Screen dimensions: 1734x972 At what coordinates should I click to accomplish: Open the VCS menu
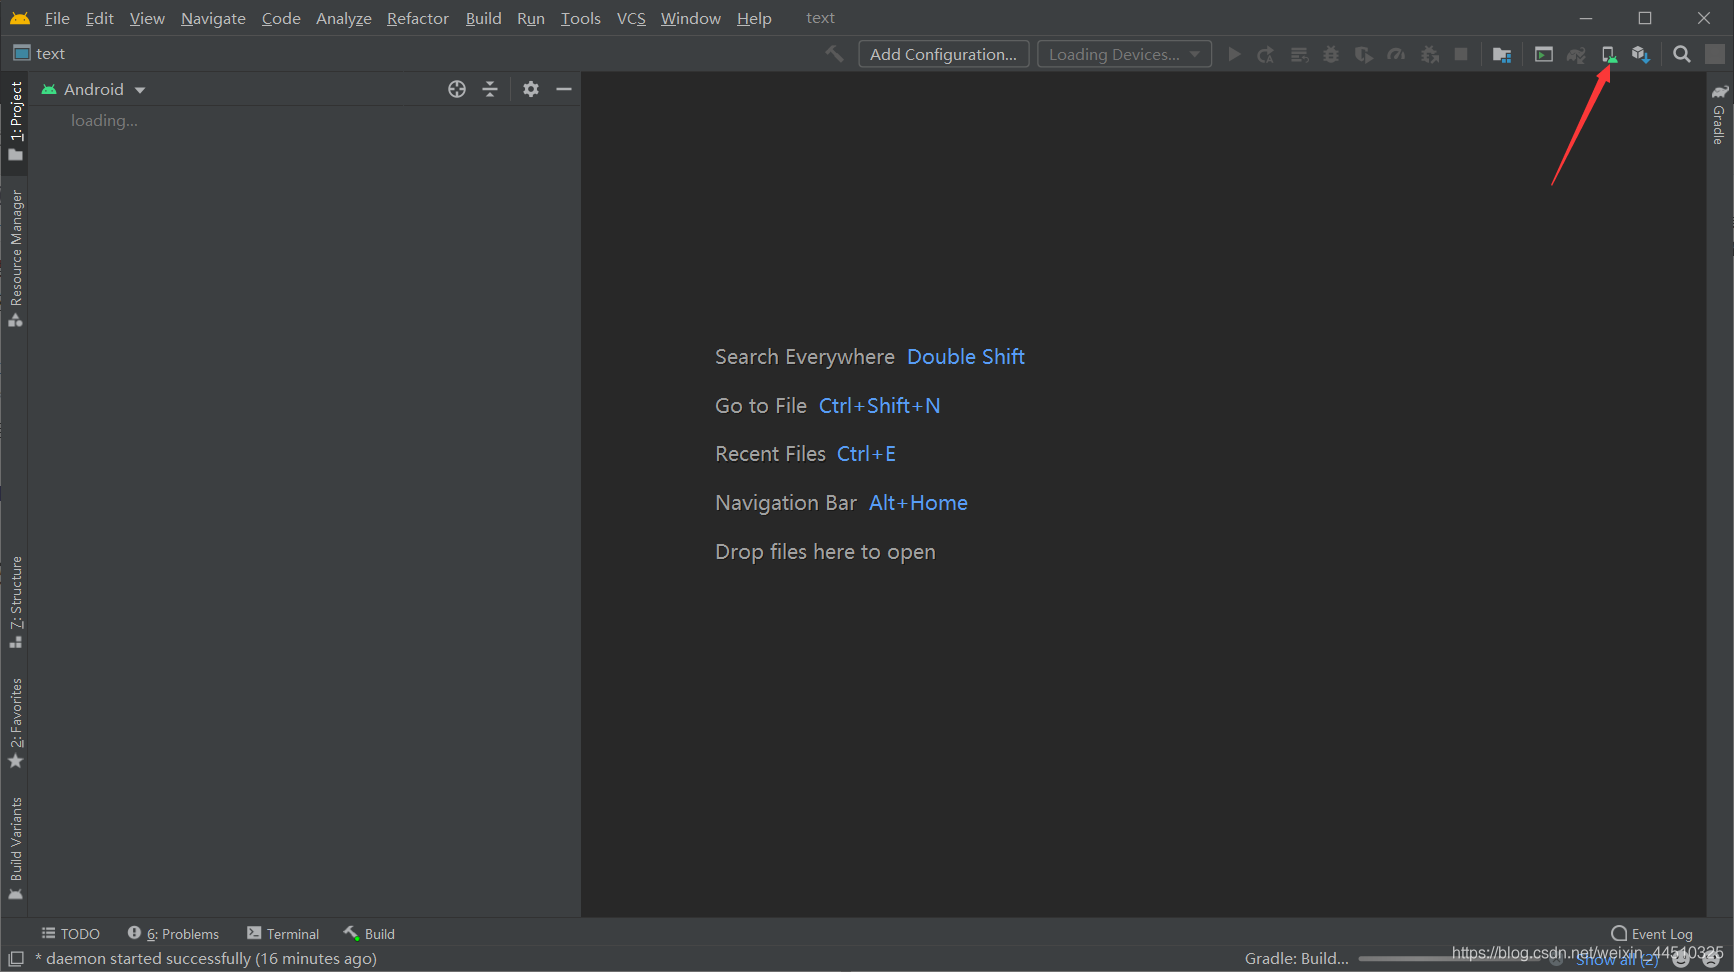631,18
